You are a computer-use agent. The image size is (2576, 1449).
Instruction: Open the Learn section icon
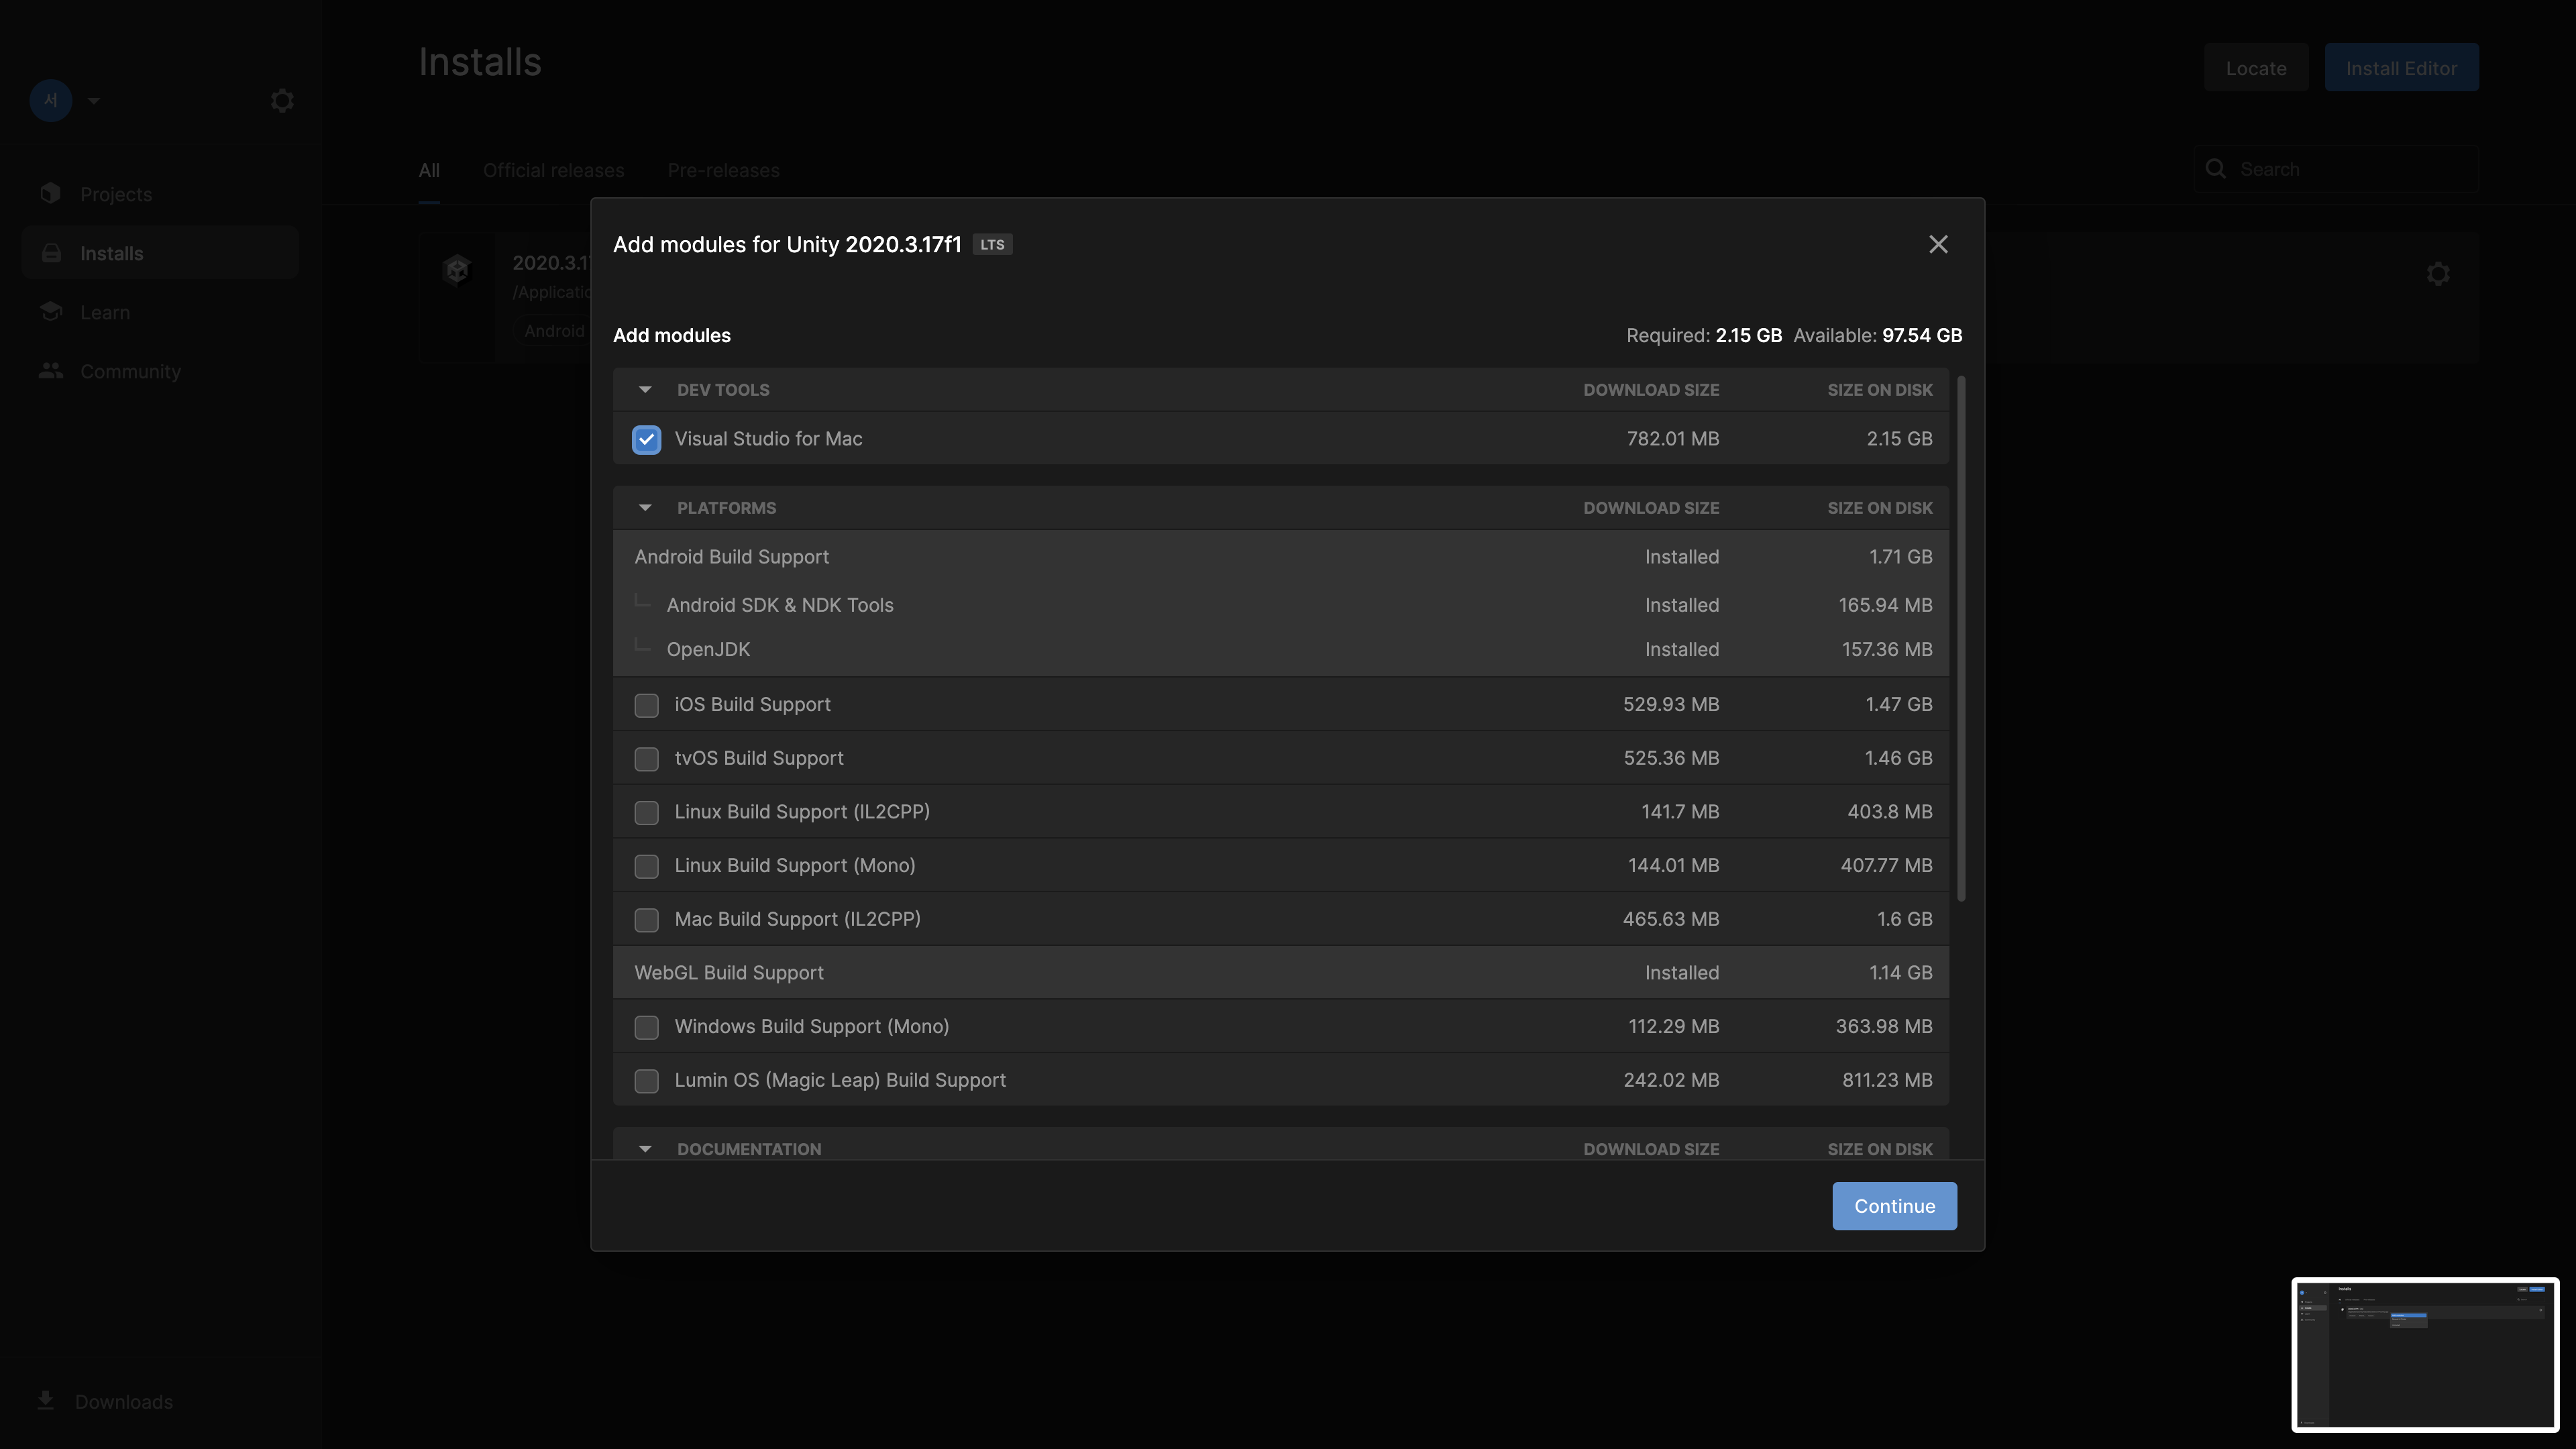point(51,311)
